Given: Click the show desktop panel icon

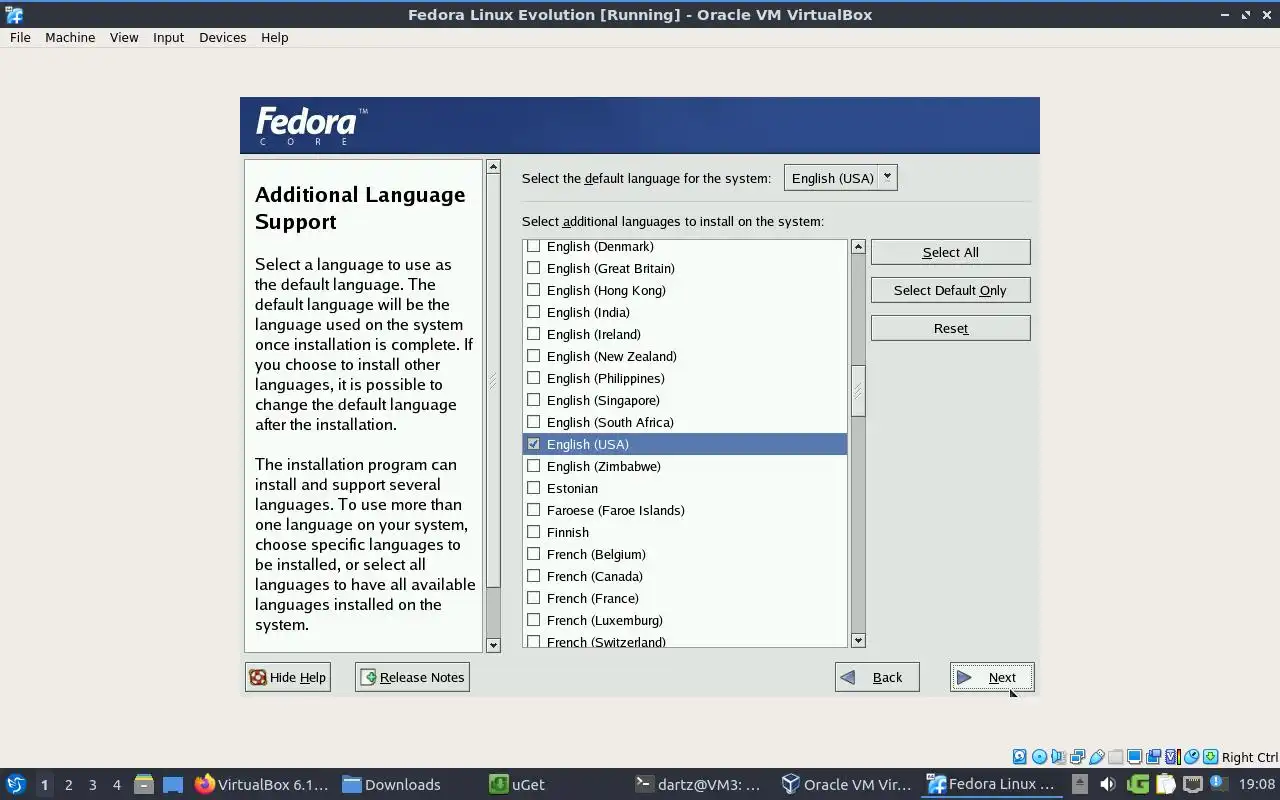Looking at the screenshot, I should (173, 785).
